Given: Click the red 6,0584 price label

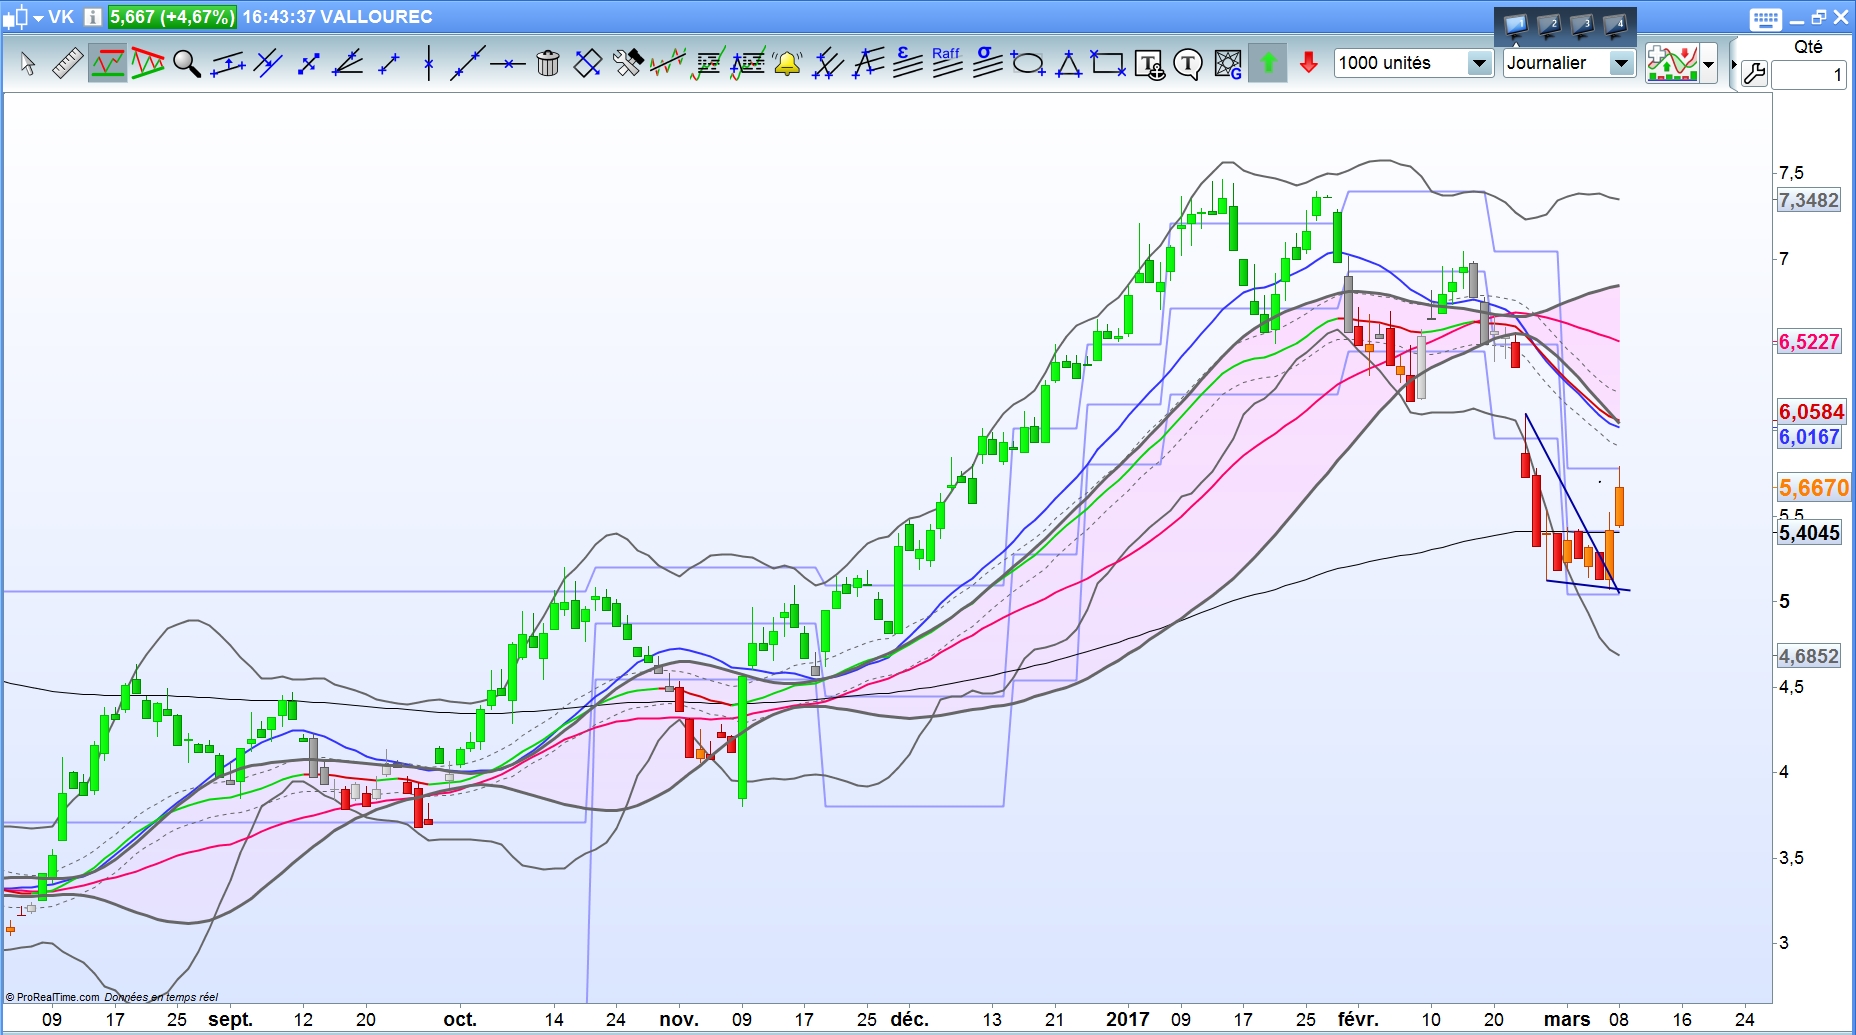Looking at the screenshot, I should coord(1811,412).
